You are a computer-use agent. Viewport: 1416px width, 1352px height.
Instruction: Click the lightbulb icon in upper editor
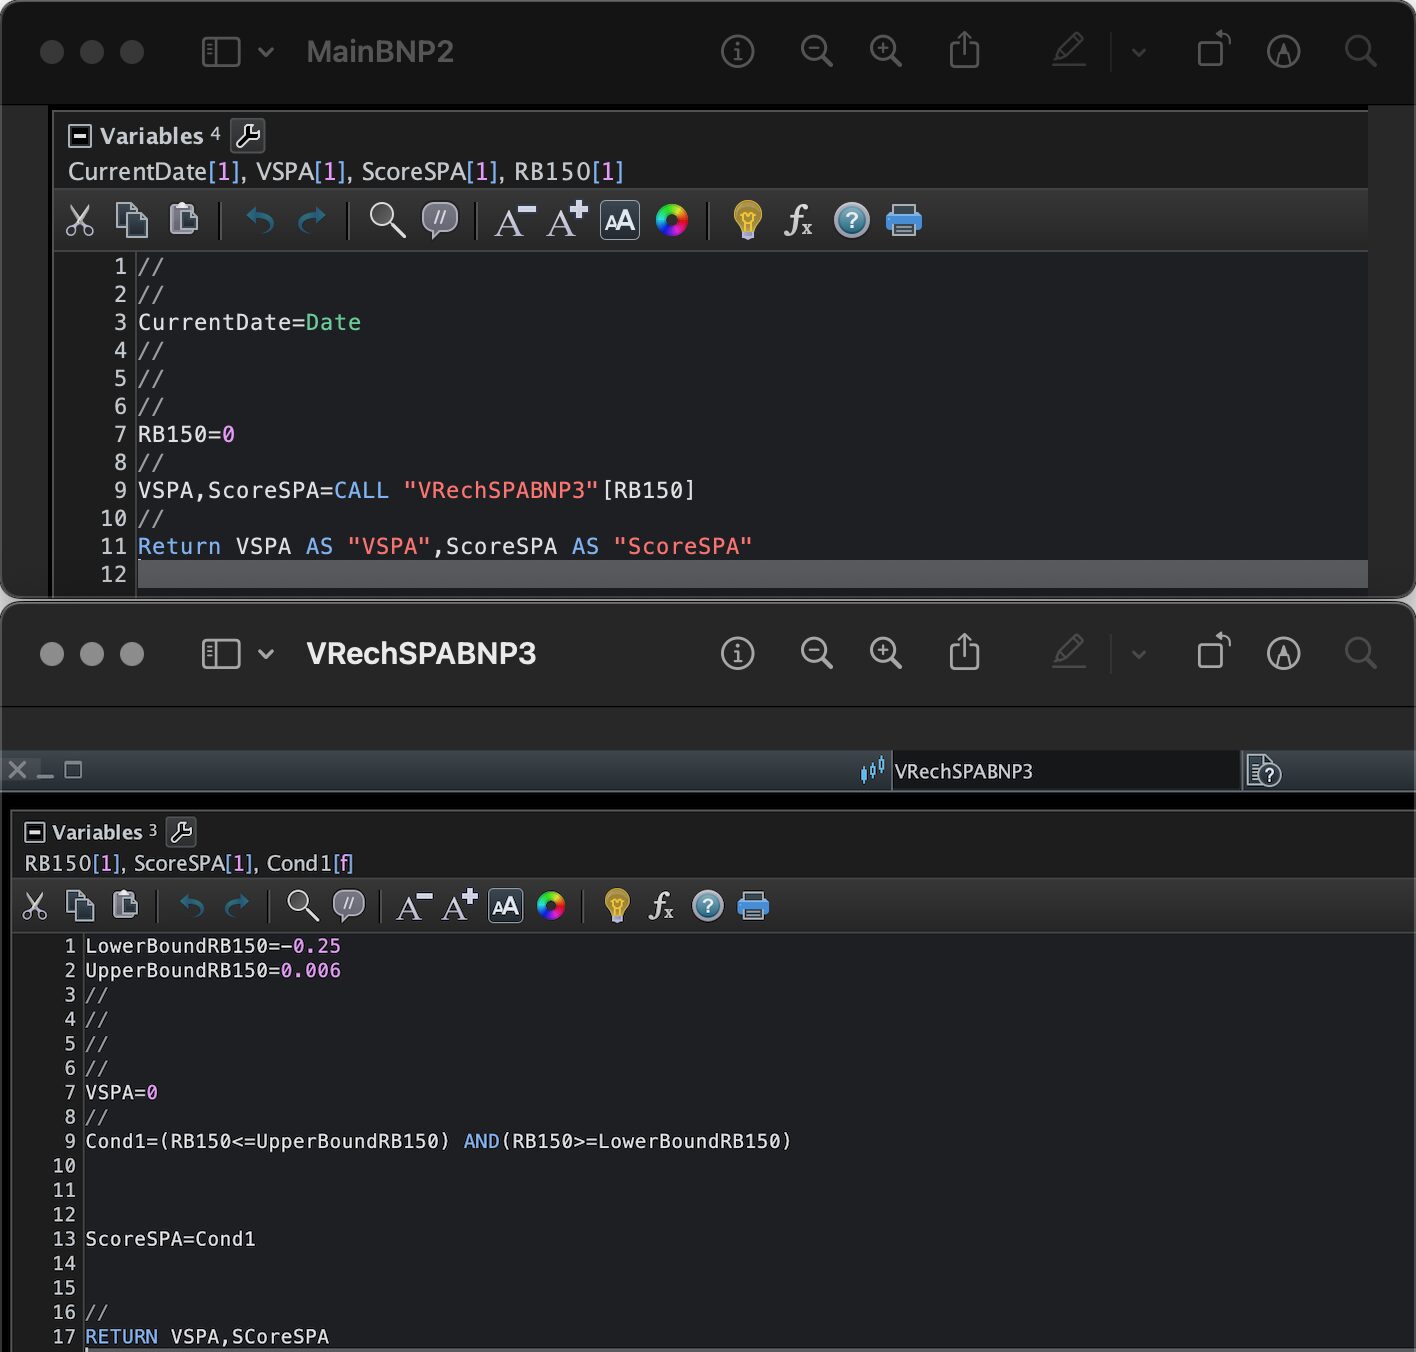(747, 220)
